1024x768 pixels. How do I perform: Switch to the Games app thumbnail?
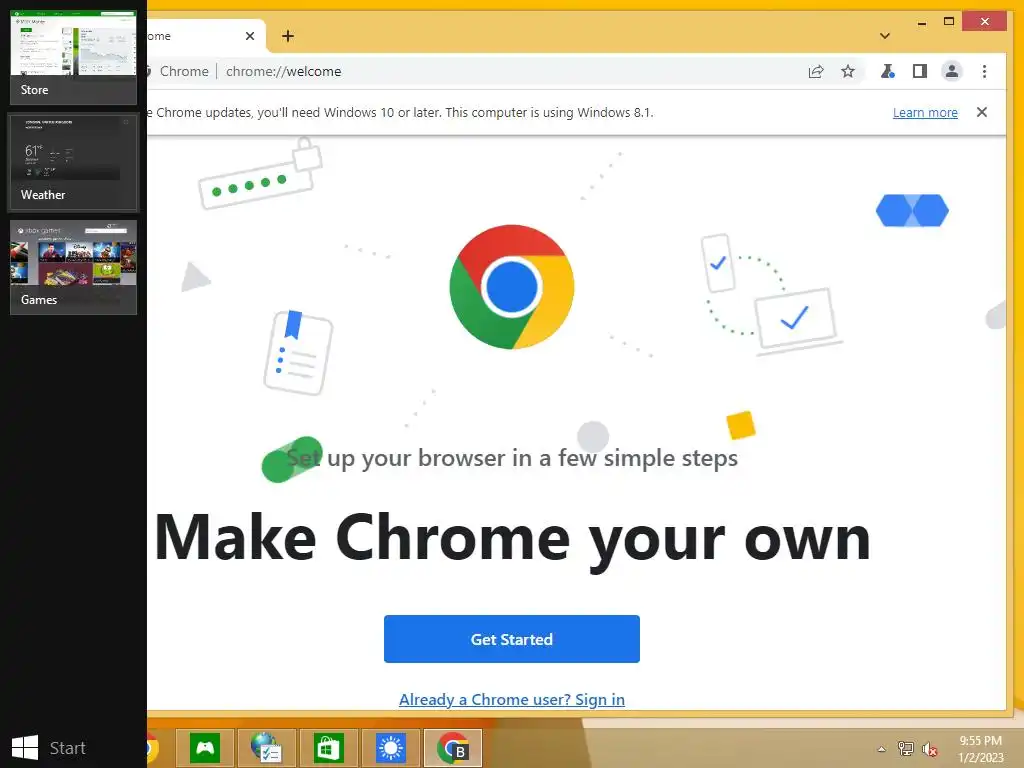73,267
